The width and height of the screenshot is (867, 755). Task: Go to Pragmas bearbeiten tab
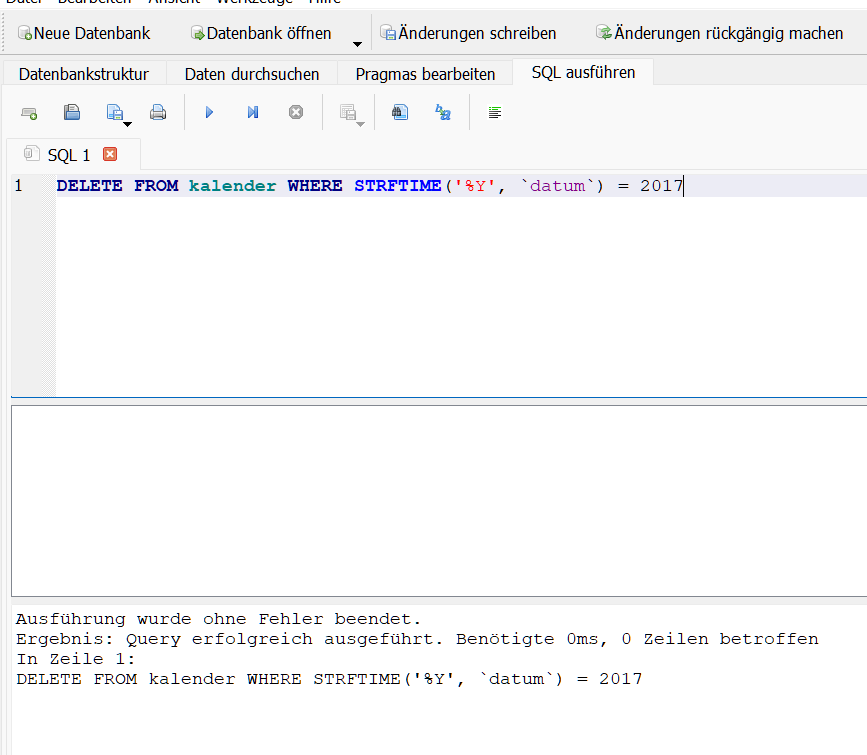click(x=425, y=74)
